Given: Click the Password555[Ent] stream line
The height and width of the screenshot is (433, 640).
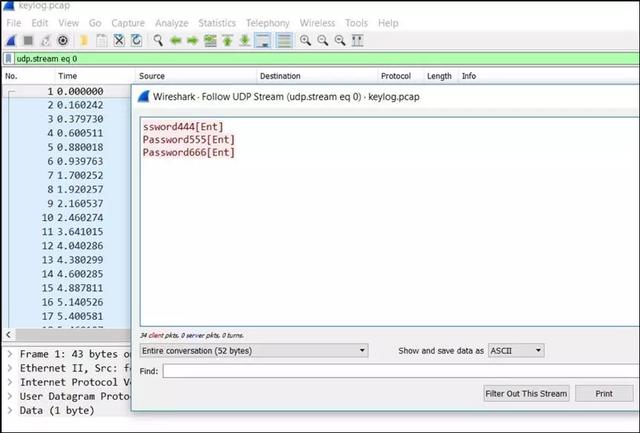Looking at the screenshot, I should [189, 140].
